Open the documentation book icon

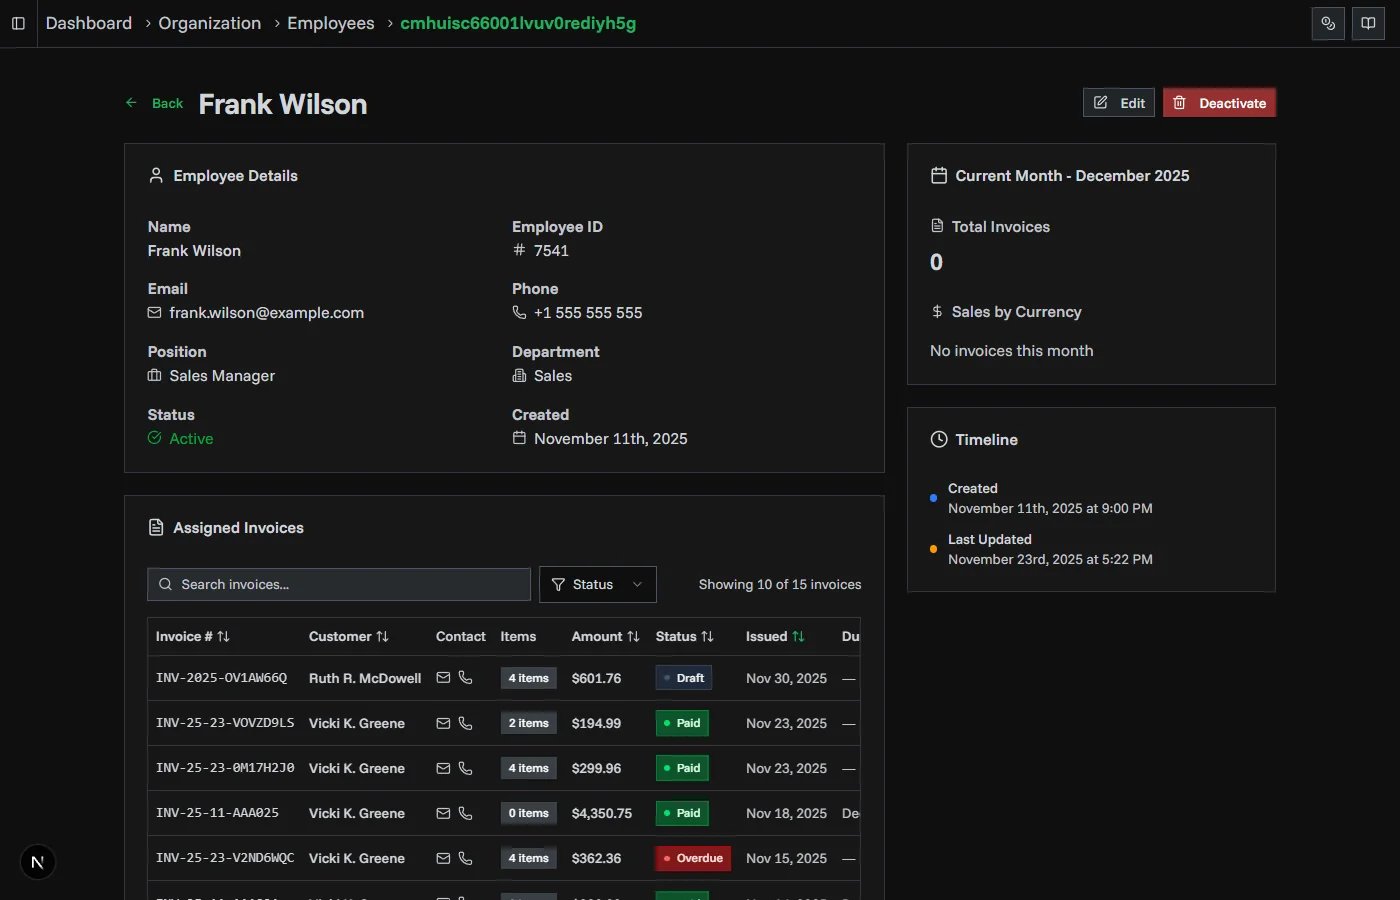1367,23
